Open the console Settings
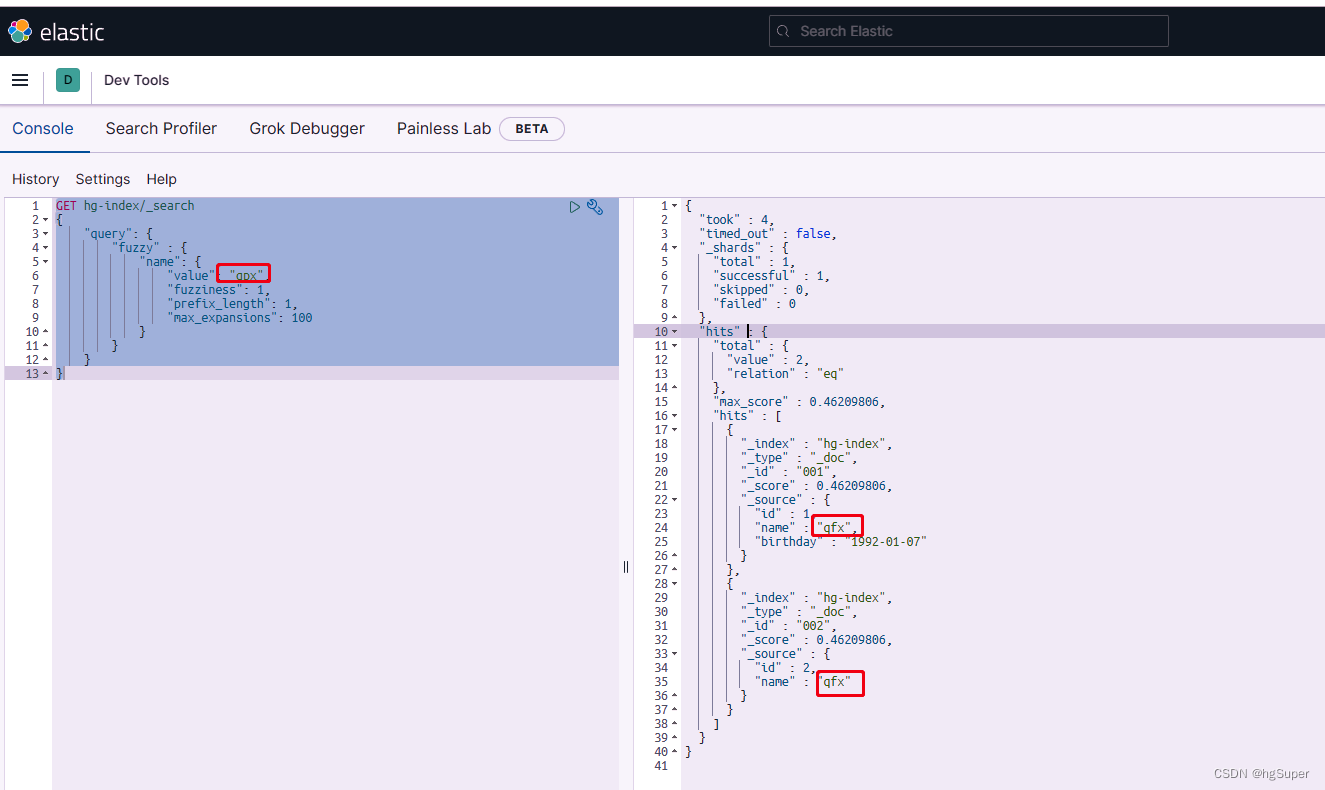1325x790 pixels. (102, 179)
